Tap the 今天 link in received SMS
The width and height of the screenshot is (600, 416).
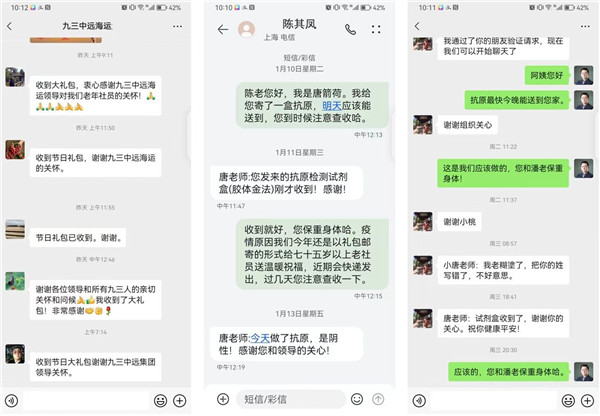click(x=260, y=338)
